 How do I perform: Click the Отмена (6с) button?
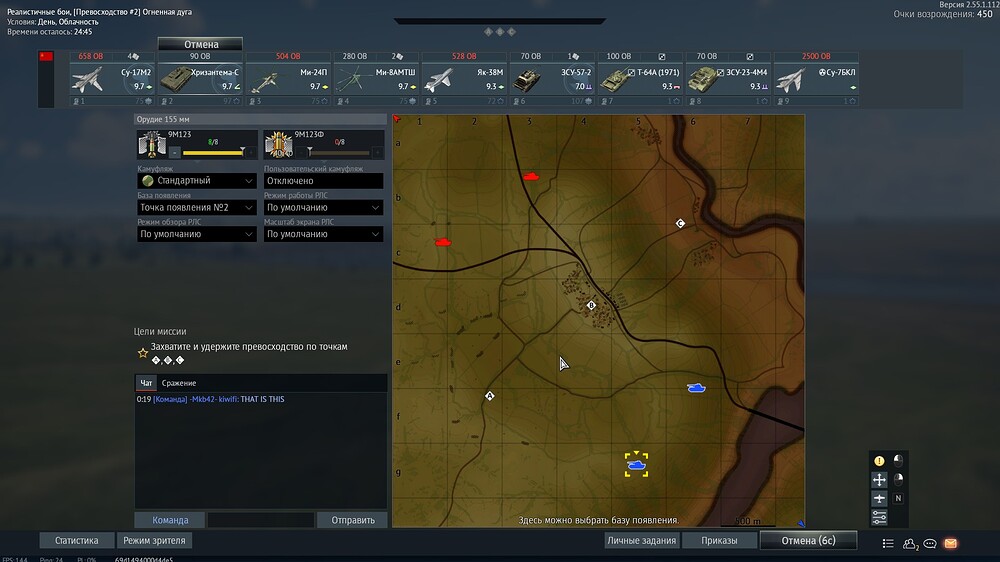pyautogui.click(x=808, y=540)
